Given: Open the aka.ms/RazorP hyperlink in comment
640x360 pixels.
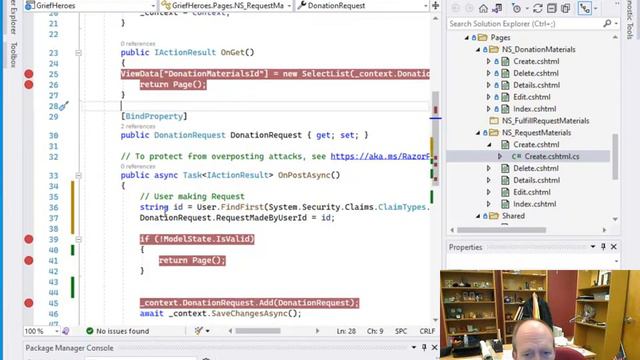Looking at the screenshot, I should pyautogui.click(x=380, y=156).
